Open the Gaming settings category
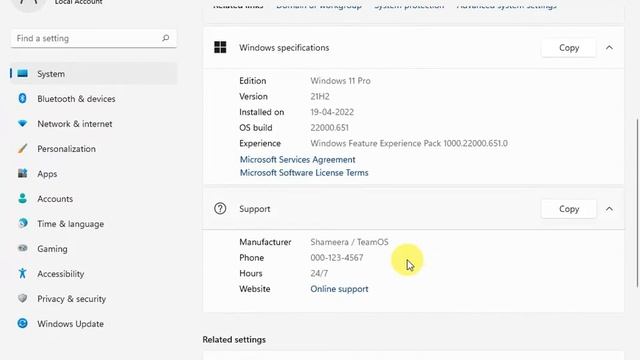 93,249
